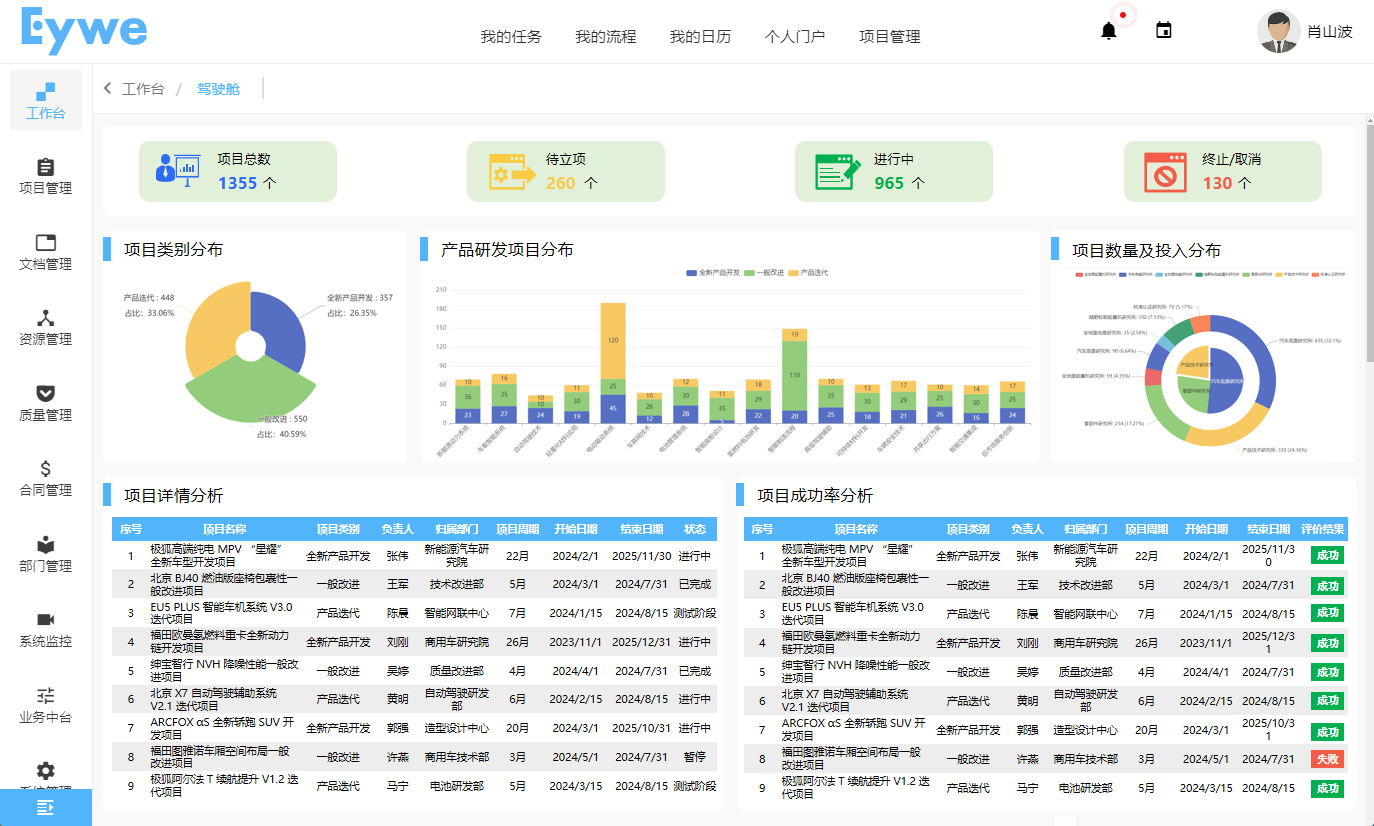Open 项目管理 in the left sidebar

pos(45,176)
